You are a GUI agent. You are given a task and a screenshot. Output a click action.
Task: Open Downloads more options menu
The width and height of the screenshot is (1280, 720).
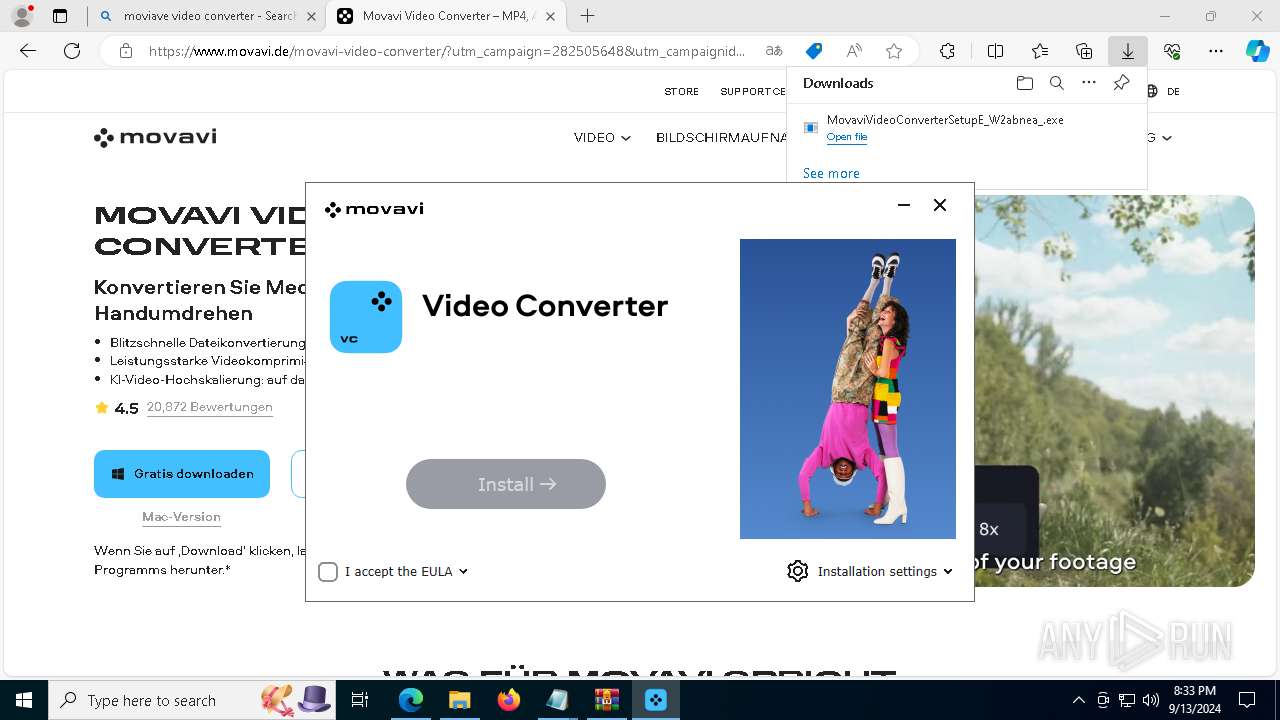[1089, 83]
